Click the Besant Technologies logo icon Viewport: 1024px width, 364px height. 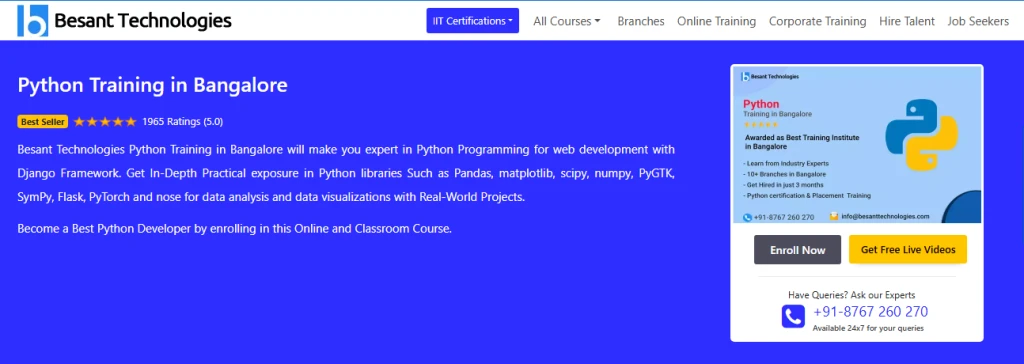33,21
